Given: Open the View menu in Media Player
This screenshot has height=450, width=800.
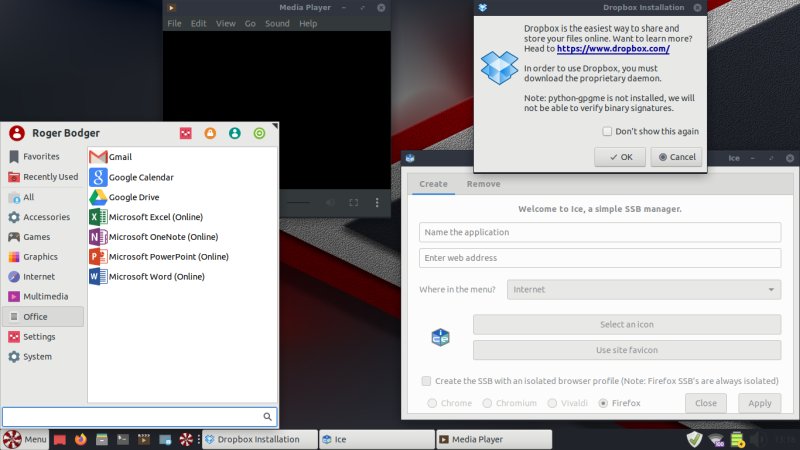Looking at the screenshot, I should (x=226, y=24).
